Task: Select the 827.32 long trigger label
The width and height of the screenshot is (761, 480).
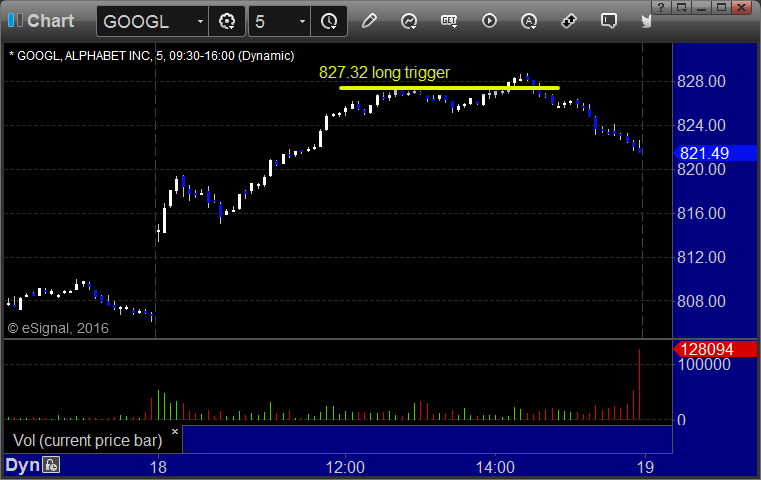Action: [x=384, y=72]
